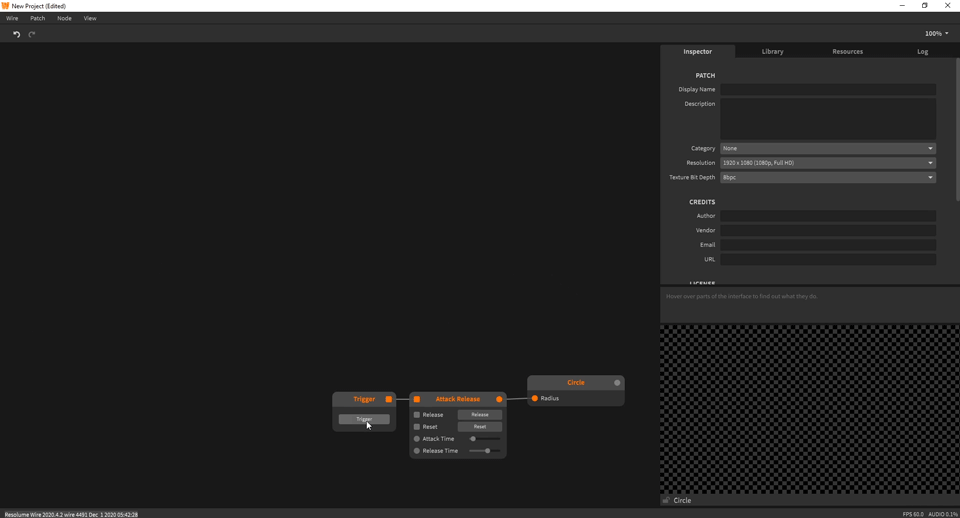
Task: Switch to the Library tab
Action: click(x=772, y=51)
